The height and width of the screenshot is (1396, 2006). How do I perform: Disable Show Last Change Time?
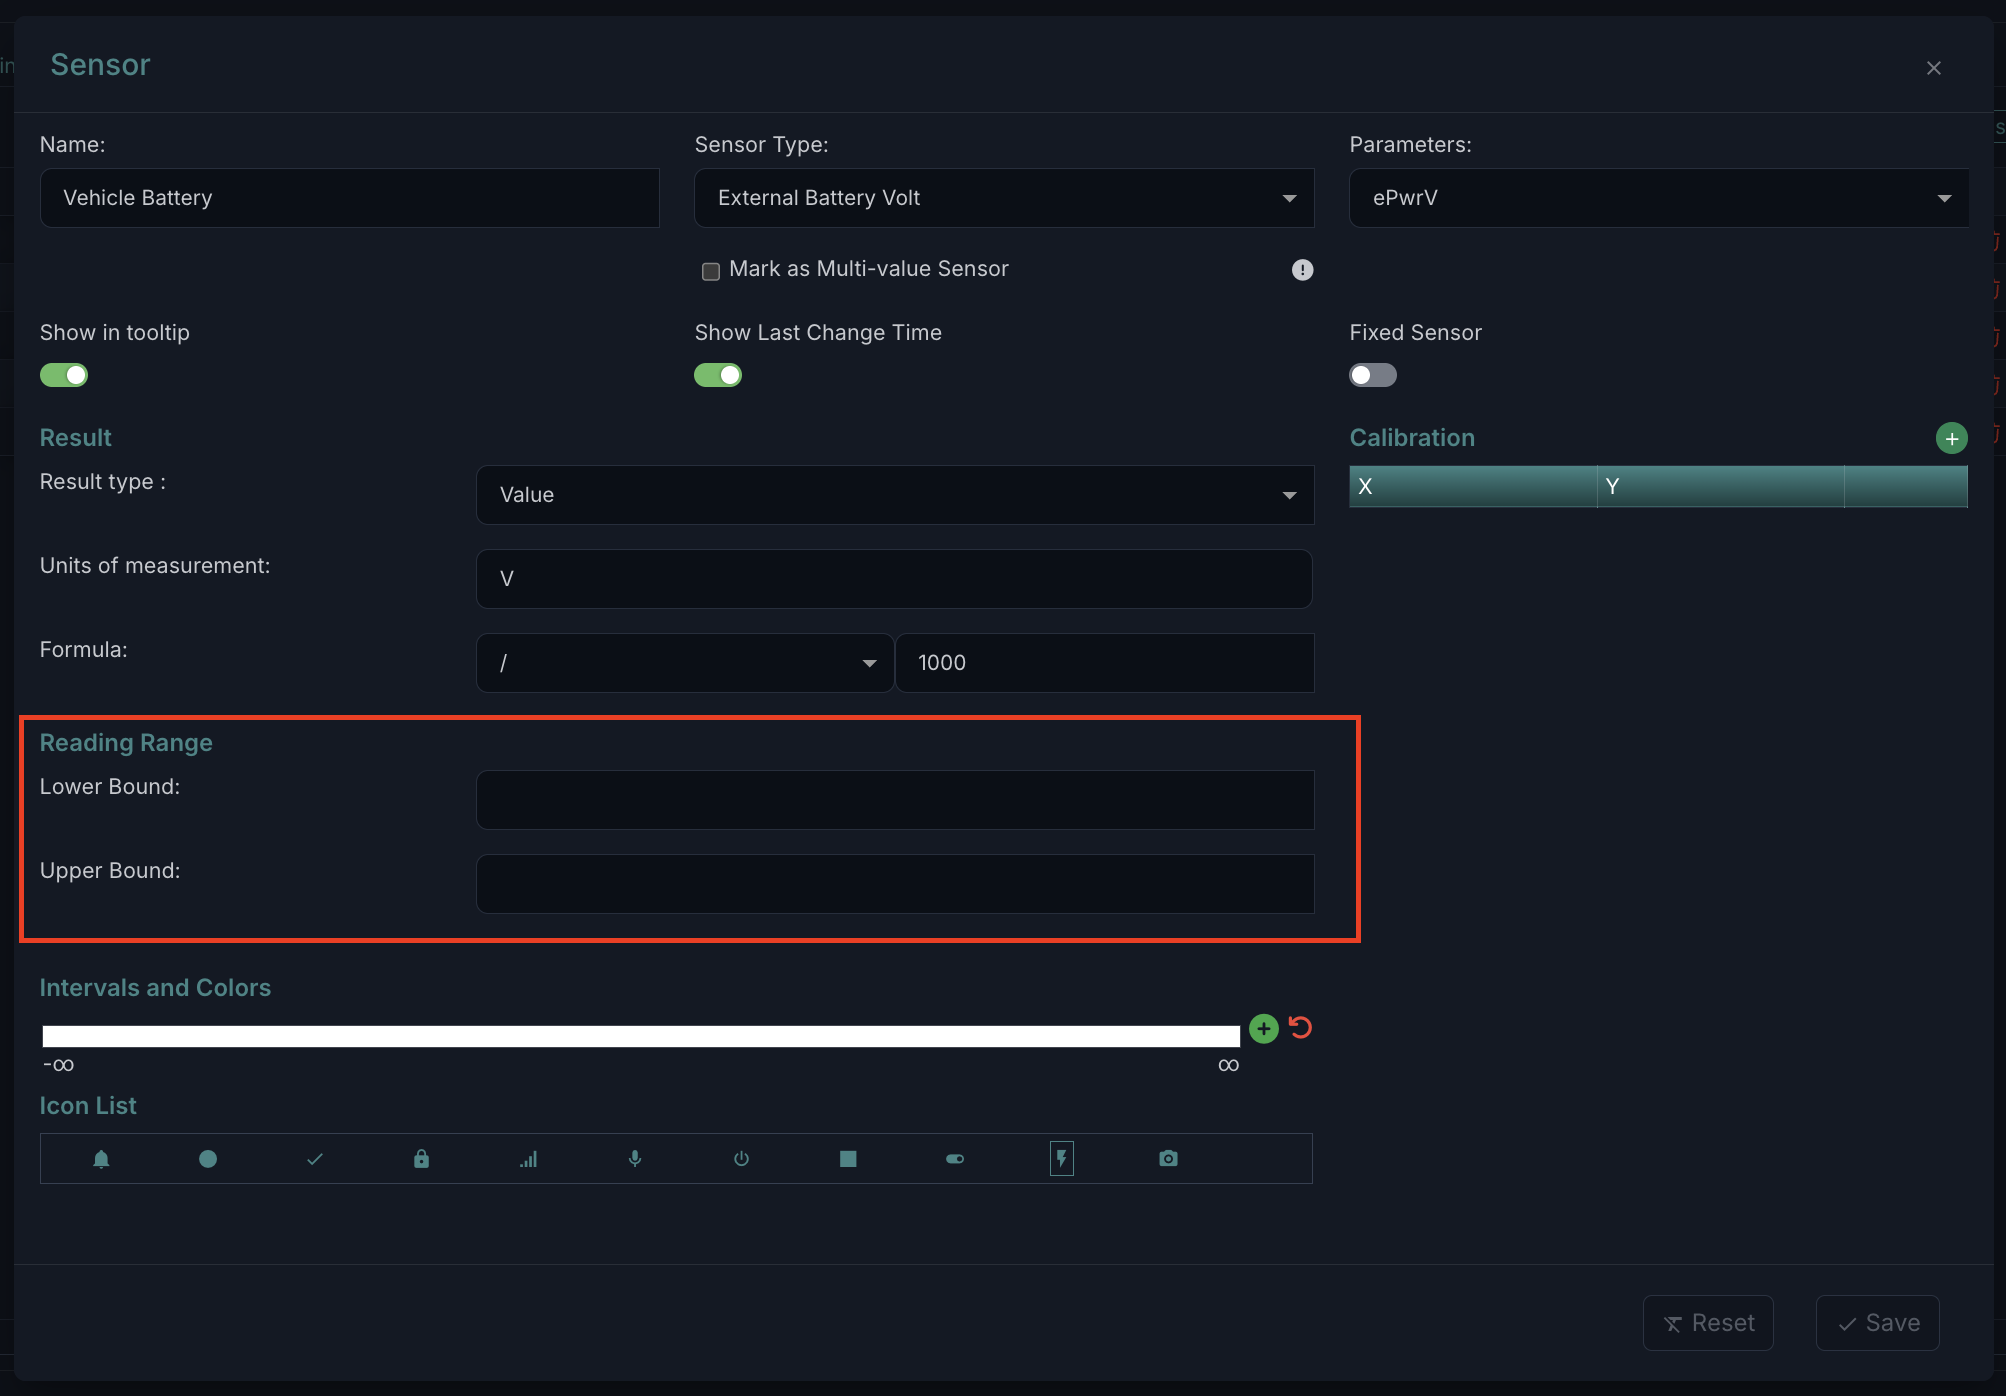718,375
